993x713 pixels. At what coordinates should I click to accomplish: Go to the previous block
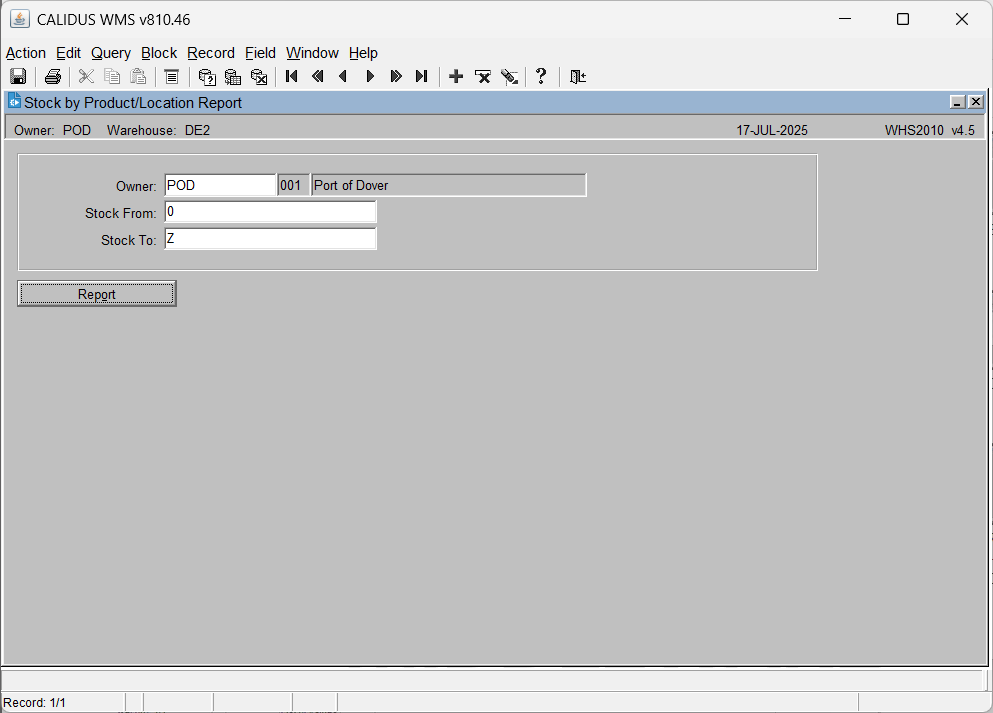tap(318, 77)
